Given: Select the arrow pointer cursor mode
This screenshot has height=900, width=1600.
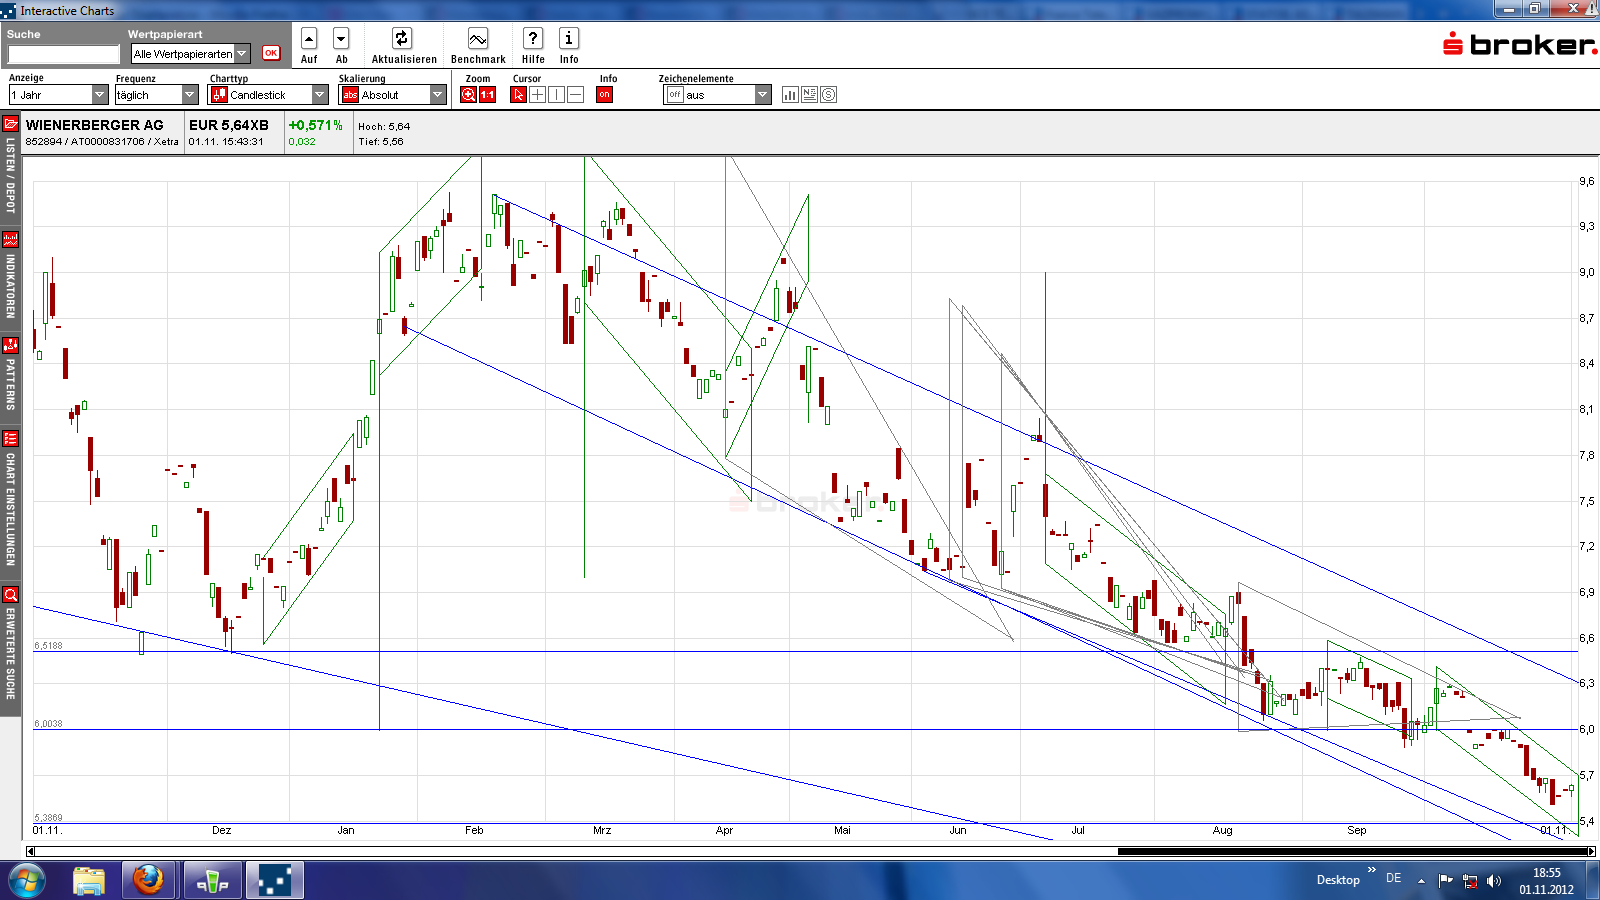Looking at the screenshot, I should pyautogui.click(x=519, y=94).
